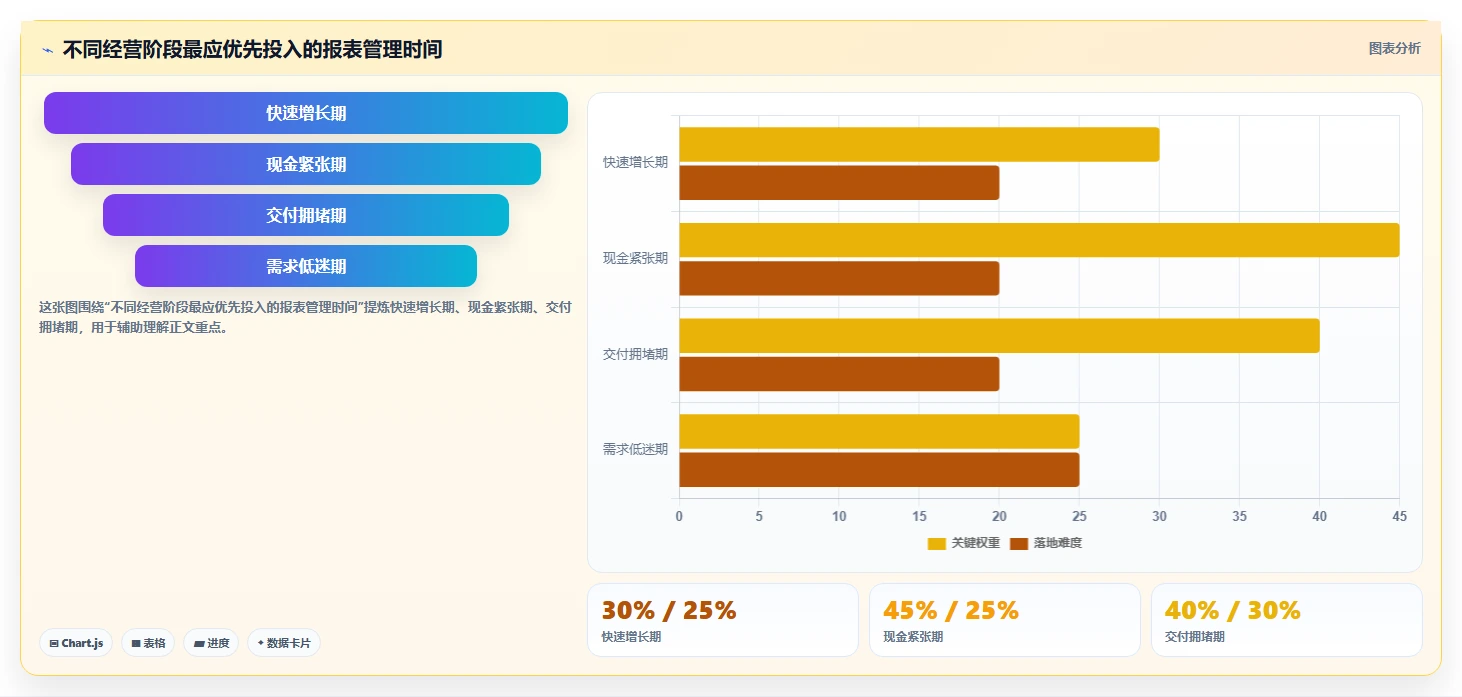Select the 交付拥堵期 funnel stage
1462x697 pixels.
click(306, 215)
